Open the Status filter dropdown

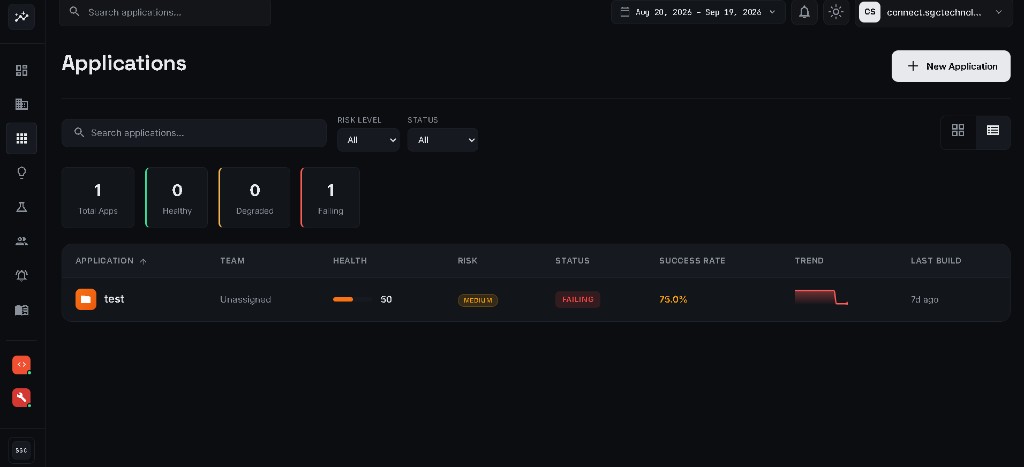click(442, 140)
